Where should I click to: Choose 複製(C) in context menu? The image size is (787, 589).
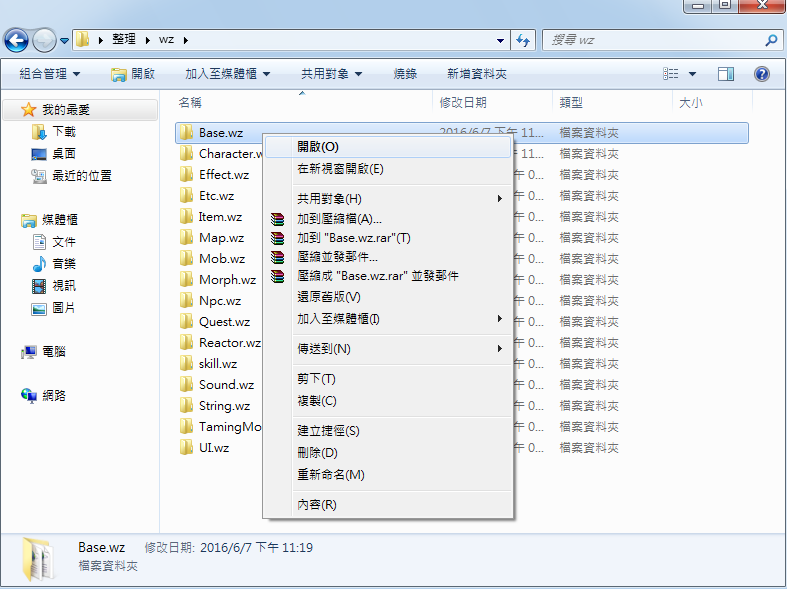(387, 401)
